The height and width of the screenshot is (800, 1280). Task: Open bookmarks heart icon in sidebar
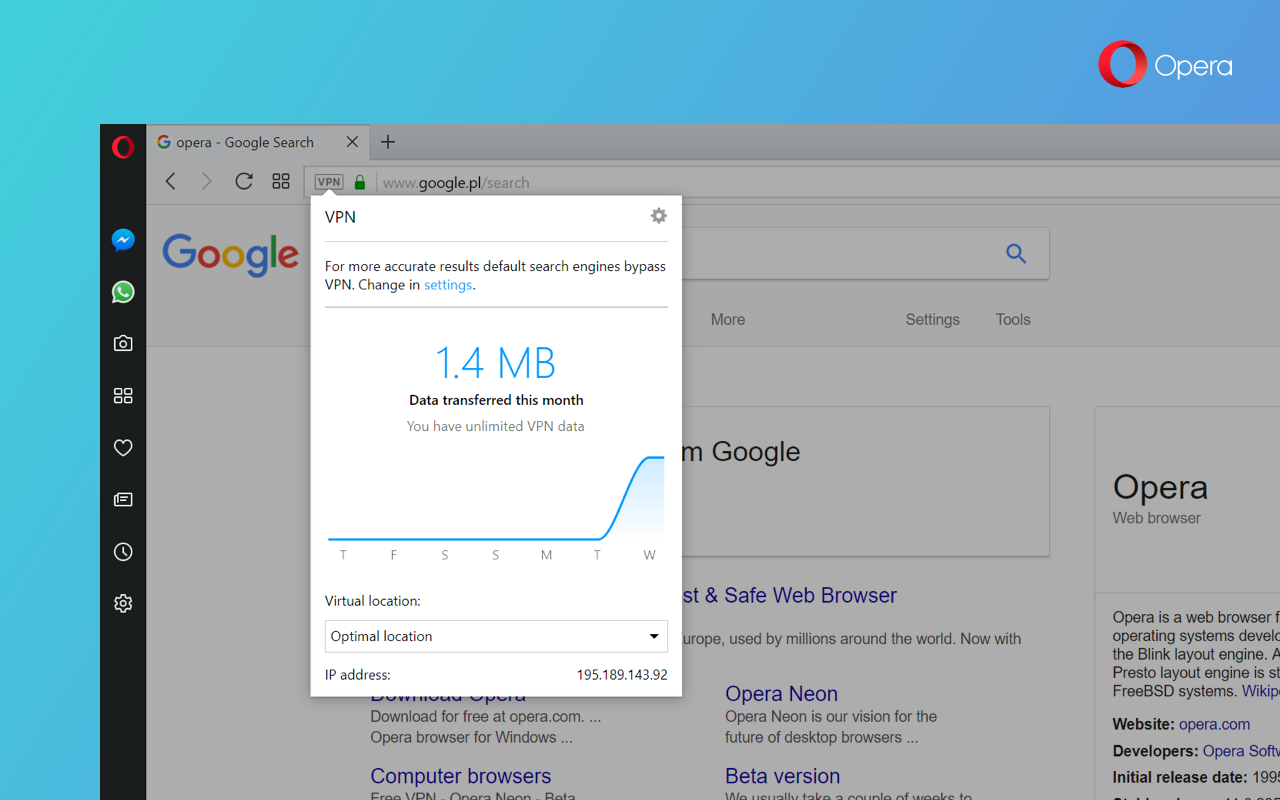coord(123,448)
